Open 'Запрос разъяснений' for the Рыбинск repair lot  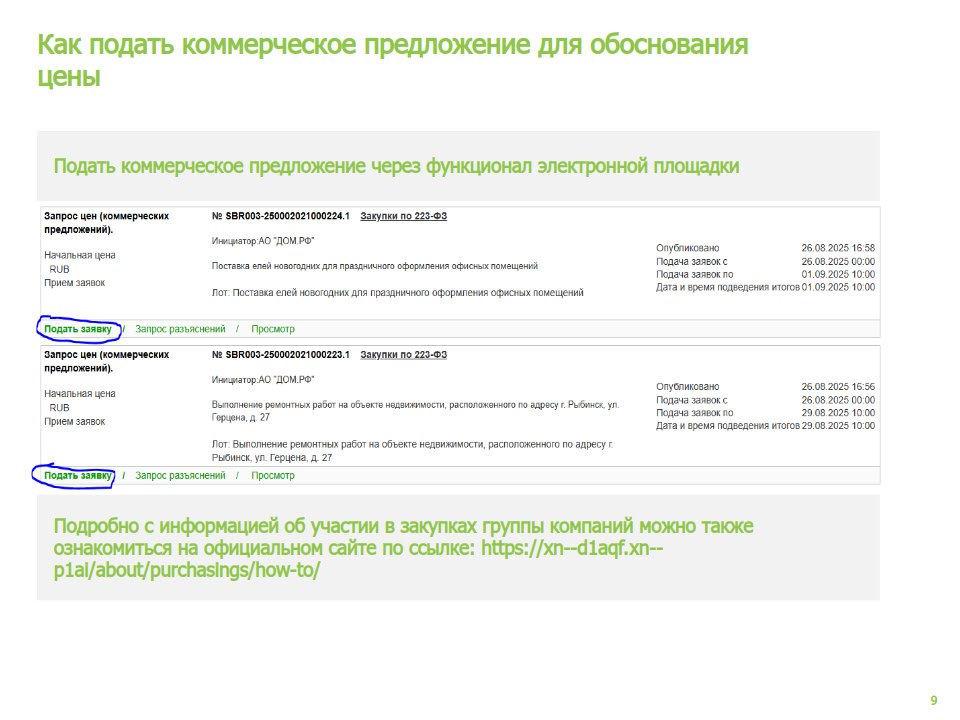tap(180, 476)
